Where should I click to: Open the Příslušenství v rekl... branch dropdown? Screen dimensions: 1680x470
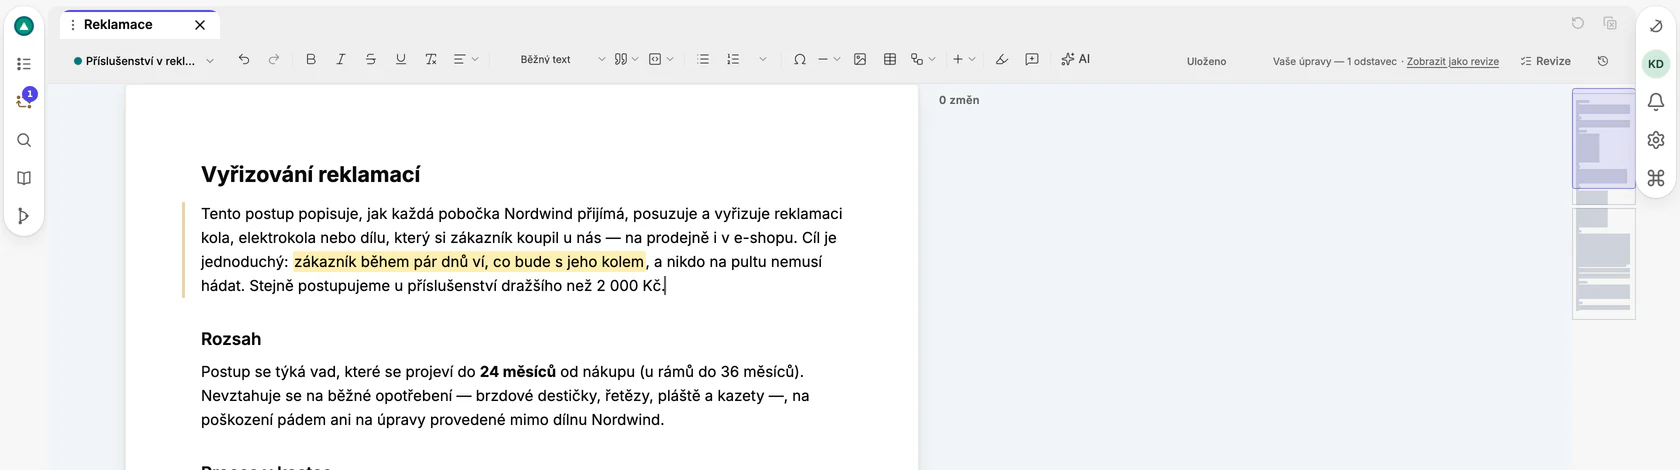(144, 61)
